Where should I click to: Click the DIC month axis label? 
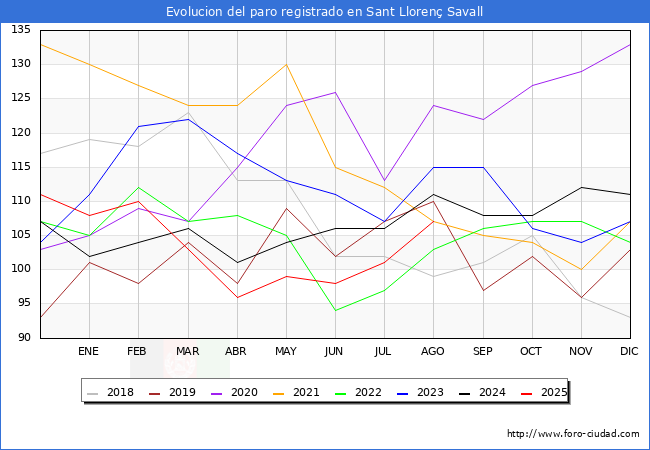[x=629, y=351]
